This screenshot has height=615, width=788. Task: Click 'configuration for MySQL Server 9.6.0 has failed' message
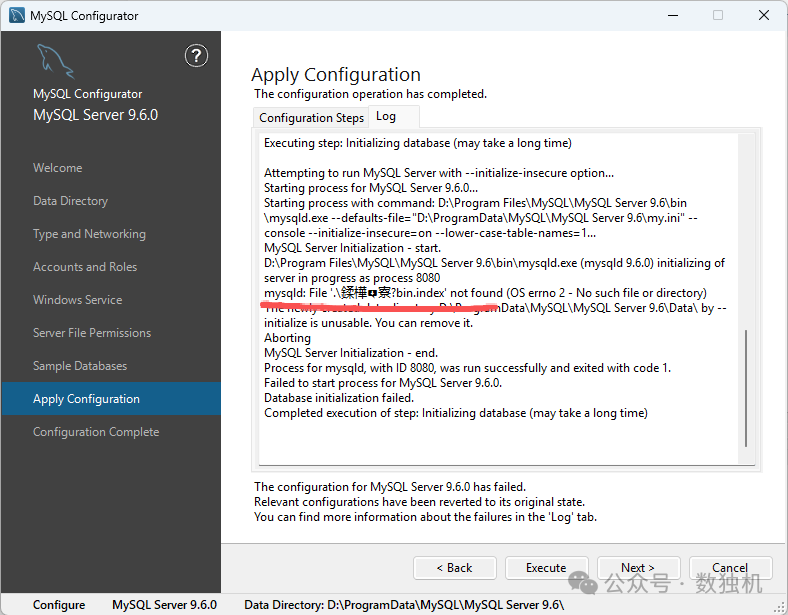point(390,487)
